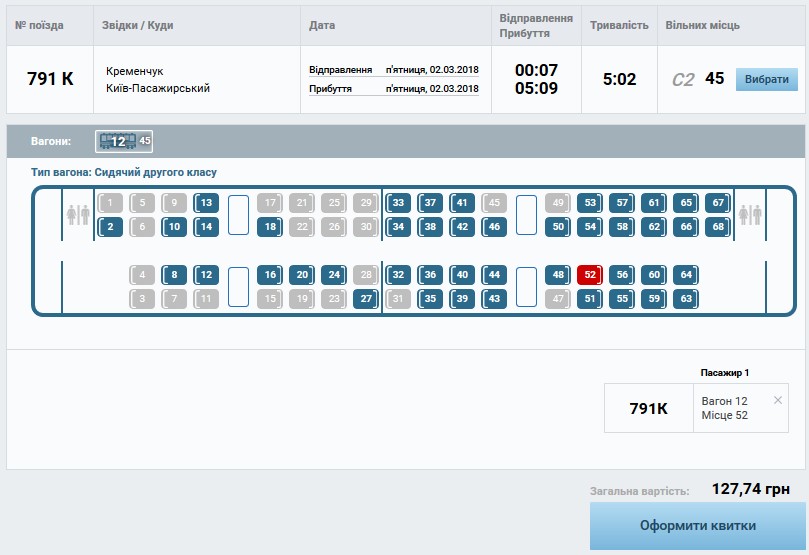Image resolution: width=809 pixels, height=555 pixels.
Task: Click the Вибрати button
Action: pyautogui.click(x=766, y=80)
